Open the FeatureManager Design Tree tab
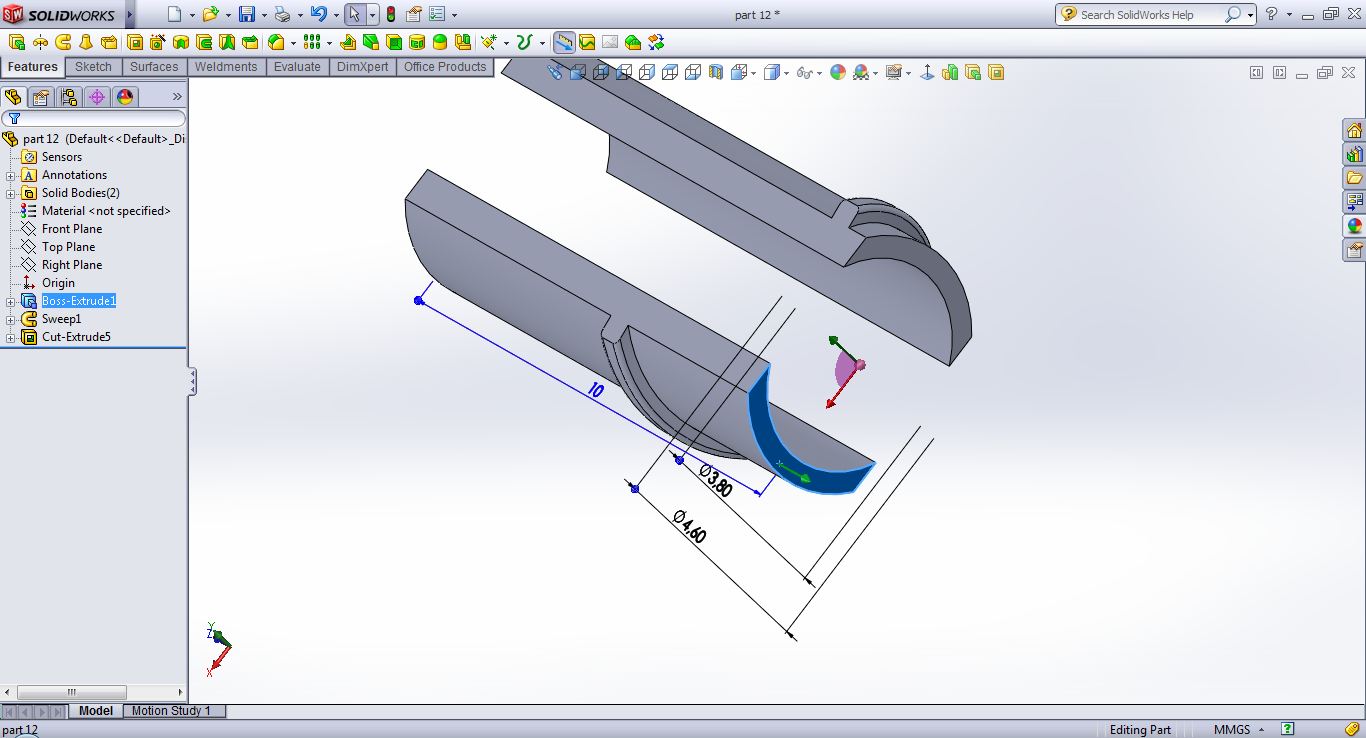Image resolution: width=1366 pixels, height=738 pixels. point(13,97)
